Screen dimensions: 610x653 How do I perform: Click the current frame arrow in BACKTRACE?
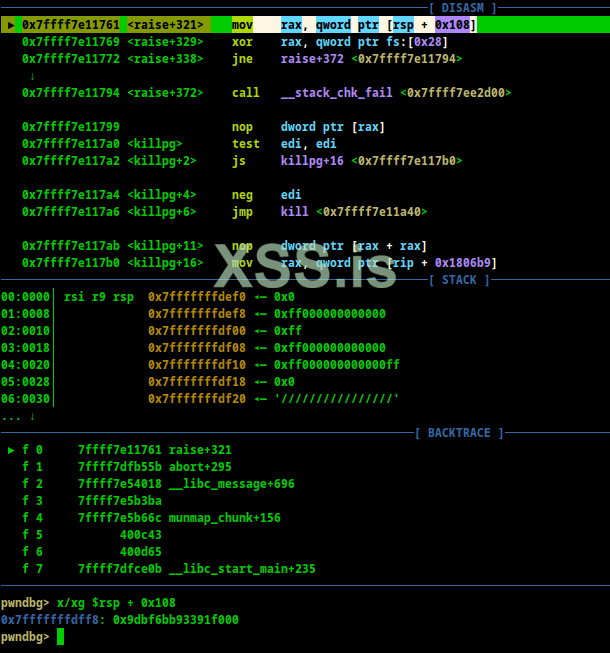11,450
